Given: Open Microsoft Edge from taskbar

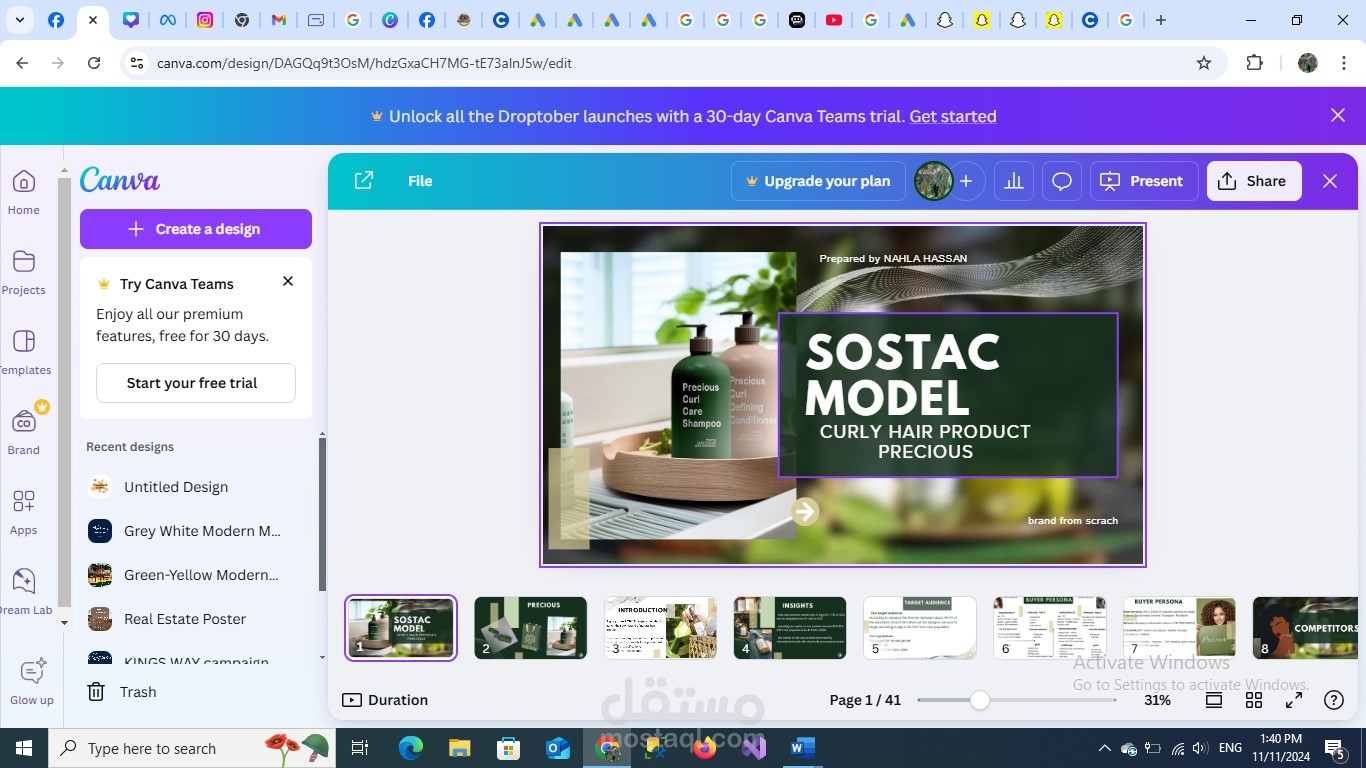Looking at the screenshot, I should coord(411,748).
